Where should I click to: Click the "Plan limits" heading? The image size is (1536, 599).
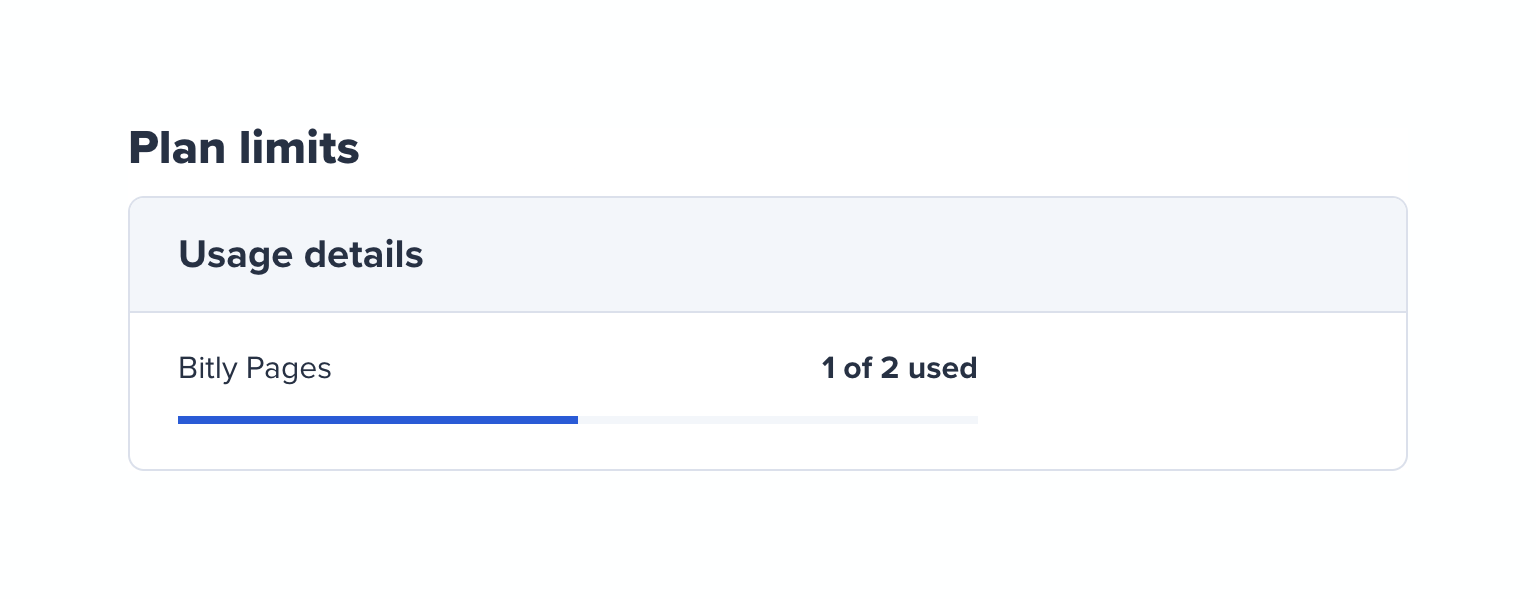click(x=243, y=148)
